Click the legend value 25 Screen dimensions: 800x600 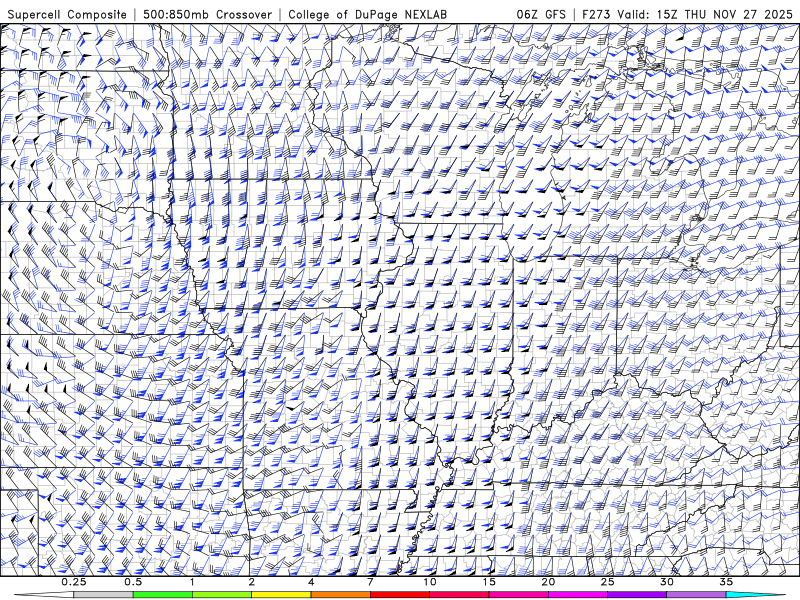tap(607, 582)
